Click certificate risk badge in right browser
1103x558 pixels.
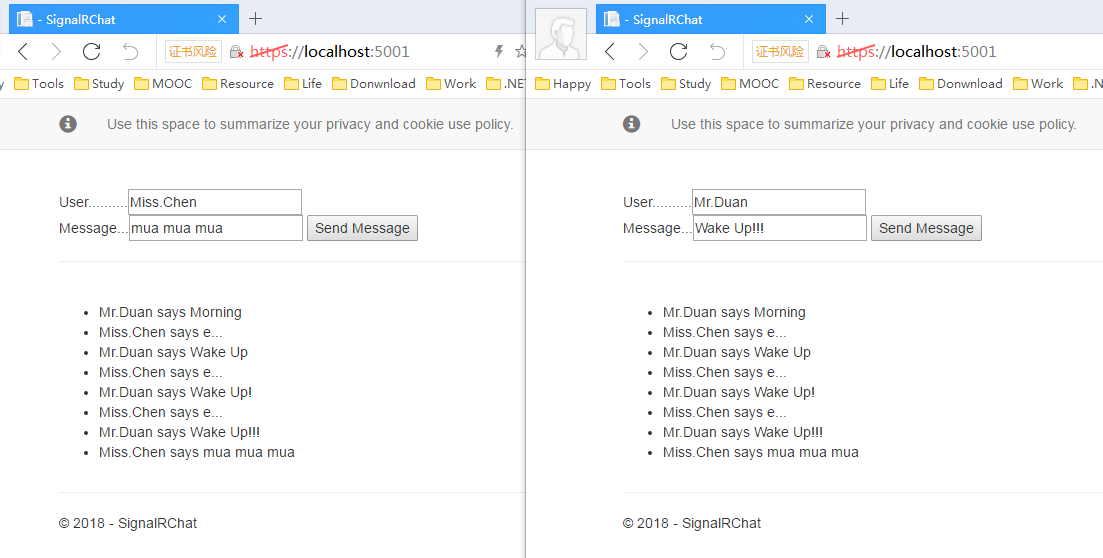pos(780,51)
